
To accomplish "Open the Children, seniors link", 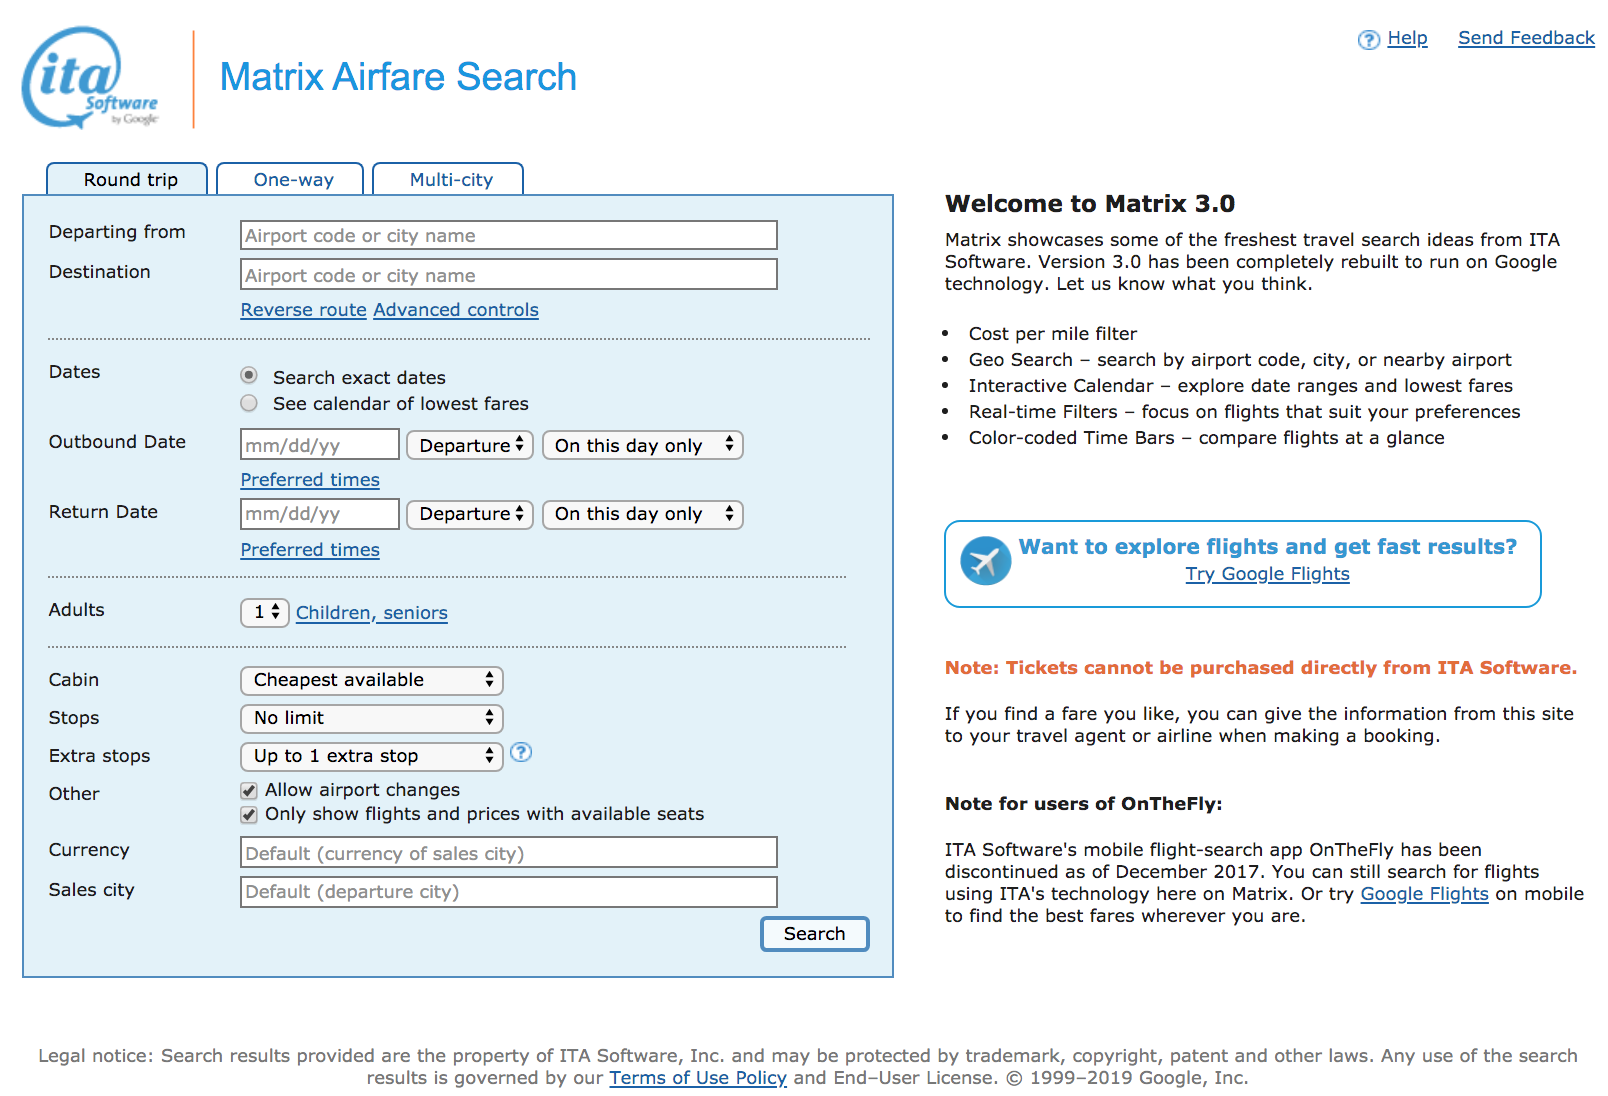I will 372,613.
